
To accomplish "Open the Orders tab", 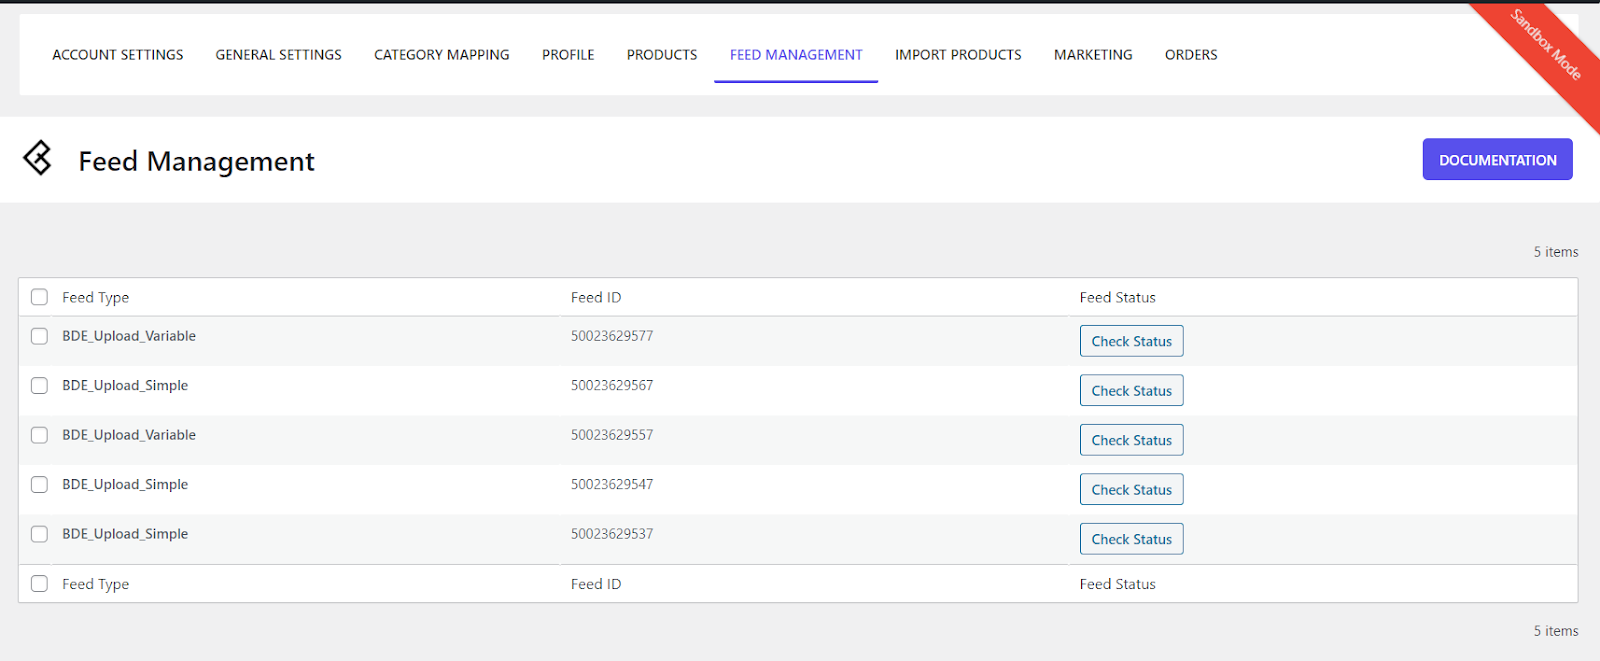I will tap(1191, 55).
